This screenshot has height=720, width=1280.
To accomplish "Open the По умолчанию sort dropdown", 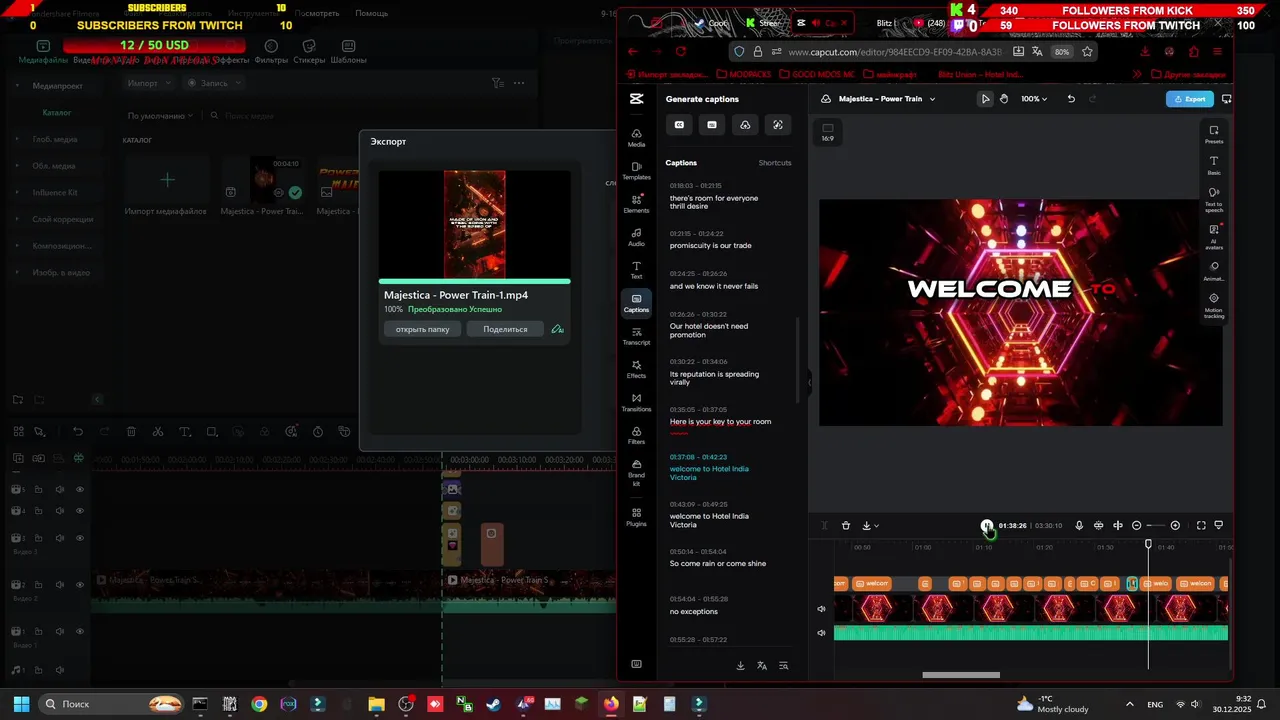I will click(x=160, y=116).
